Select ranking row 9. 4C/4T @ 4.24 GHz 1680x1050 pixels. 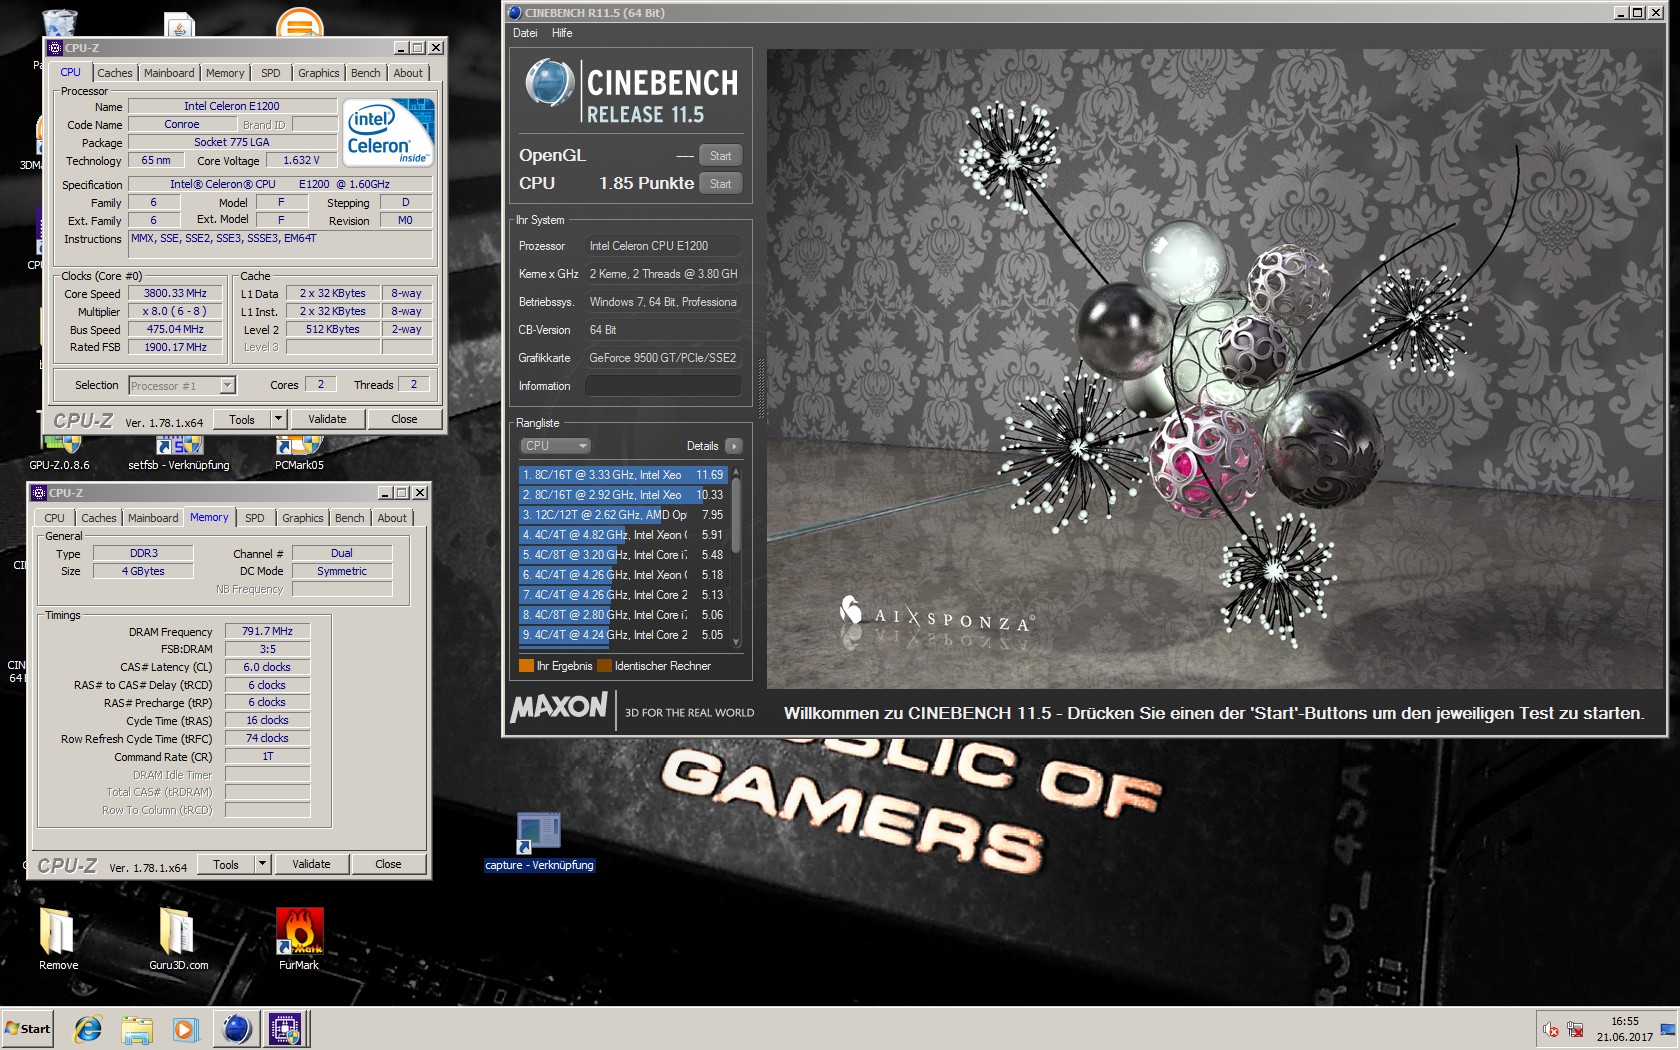click(x=624, y=635)
